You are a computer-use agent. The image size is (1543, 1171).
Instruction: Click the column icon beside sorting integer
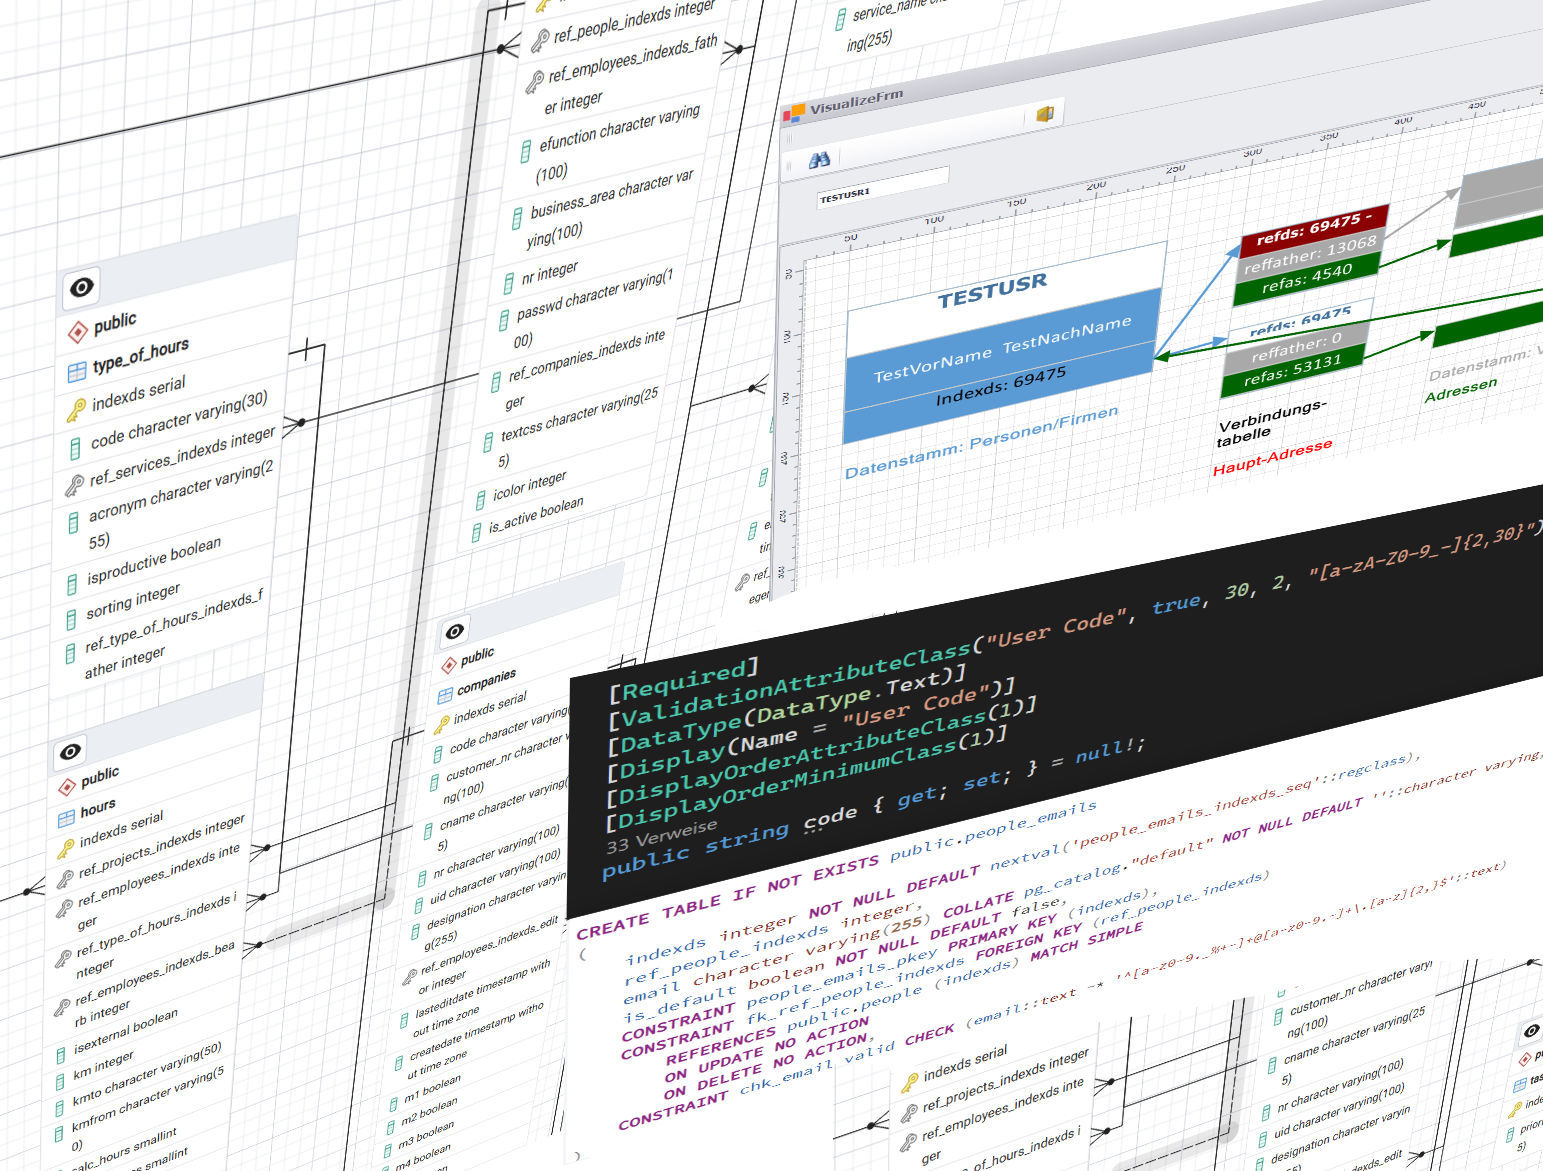point(71,618)
